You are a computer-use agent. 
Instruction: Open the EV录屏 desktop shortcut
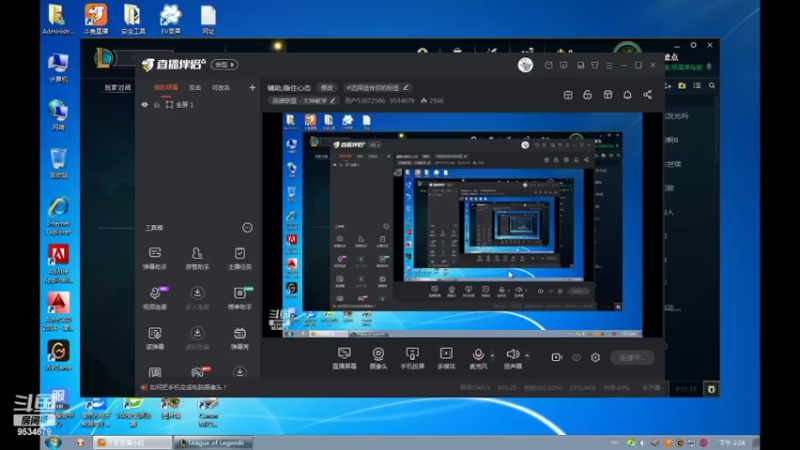(x=170, y=19)
